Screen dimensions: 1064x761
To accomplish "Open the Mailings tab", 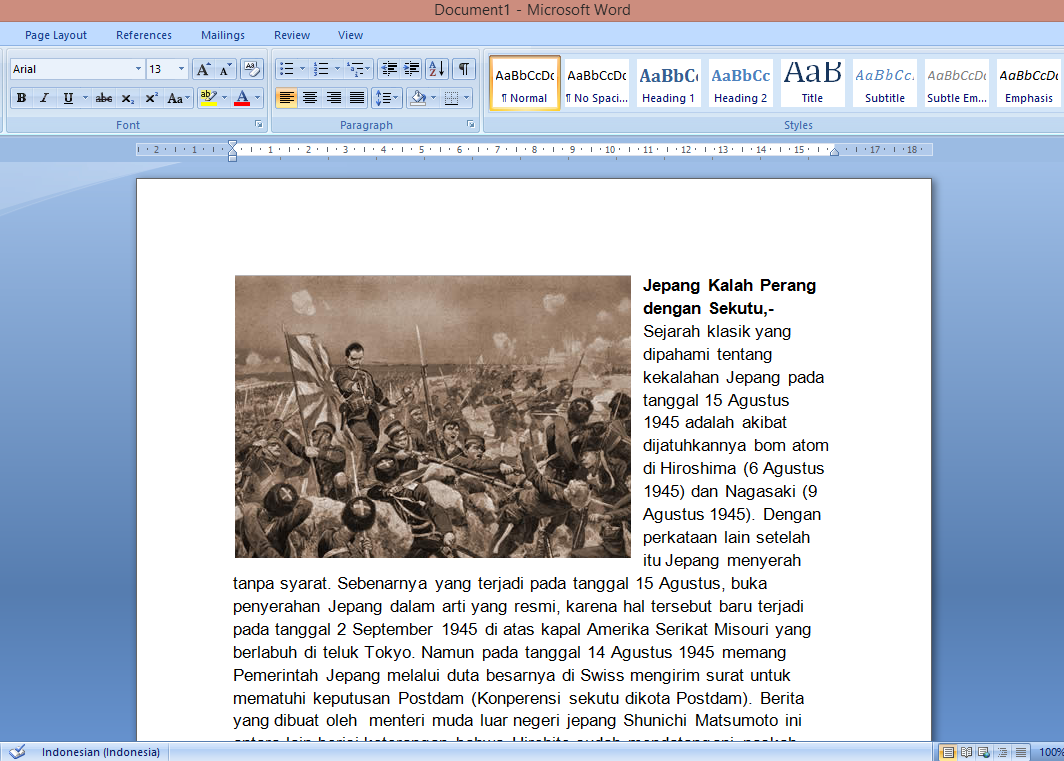I will (223, 35).
